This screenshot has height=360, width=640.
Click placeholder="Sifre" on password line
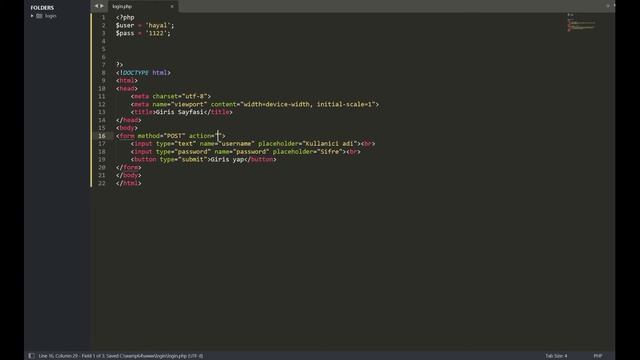308,152
